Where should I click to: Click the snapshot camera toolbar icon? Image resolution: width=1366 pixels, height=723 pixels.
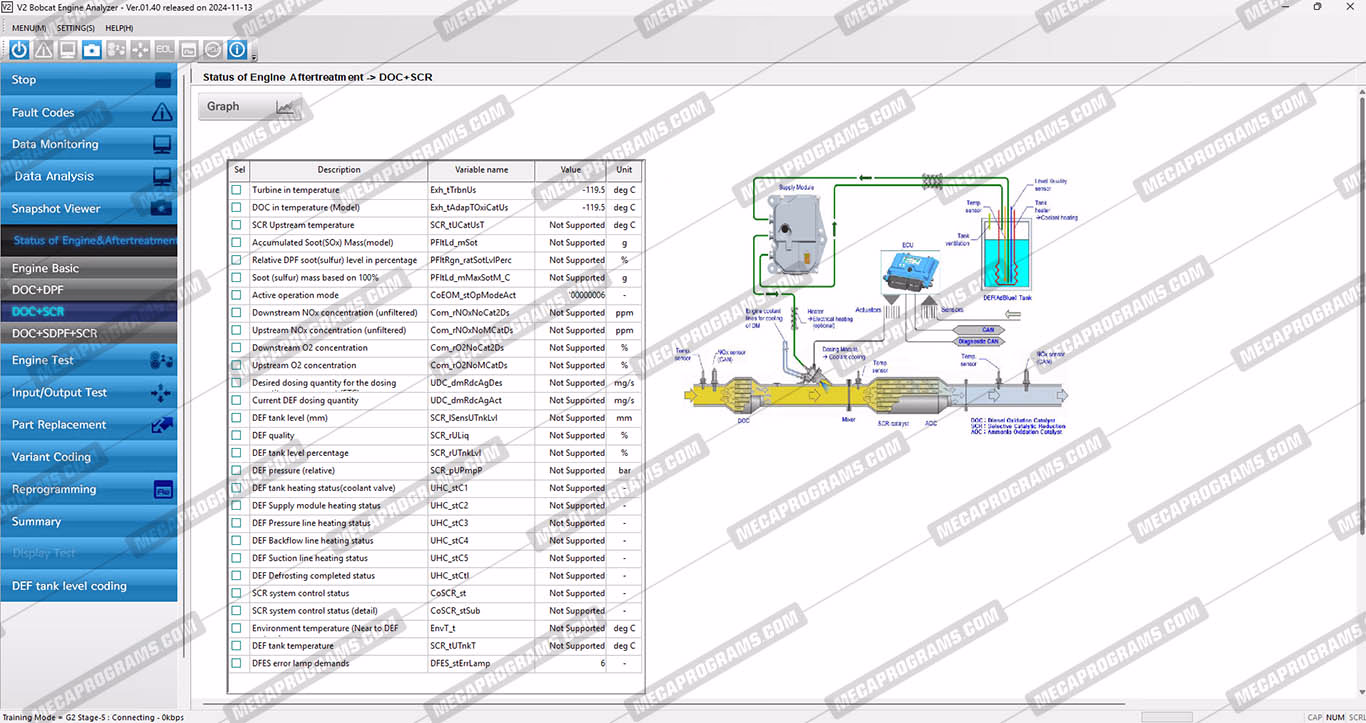click(x=92, y=49)
